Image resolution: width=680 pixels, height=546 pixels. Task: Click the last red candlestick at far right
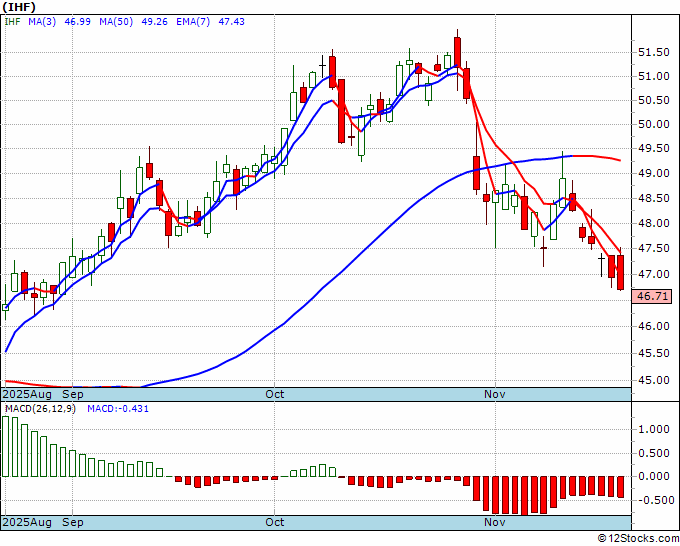(621, 272)
